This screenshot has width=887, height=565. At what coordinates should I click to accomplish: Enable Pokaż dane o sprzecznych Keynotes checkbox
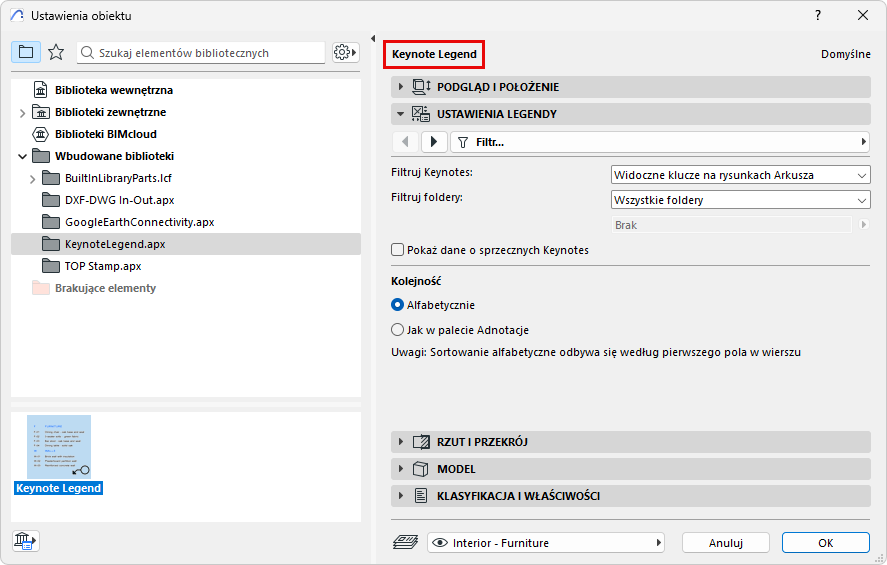click(x=398, y=250)
